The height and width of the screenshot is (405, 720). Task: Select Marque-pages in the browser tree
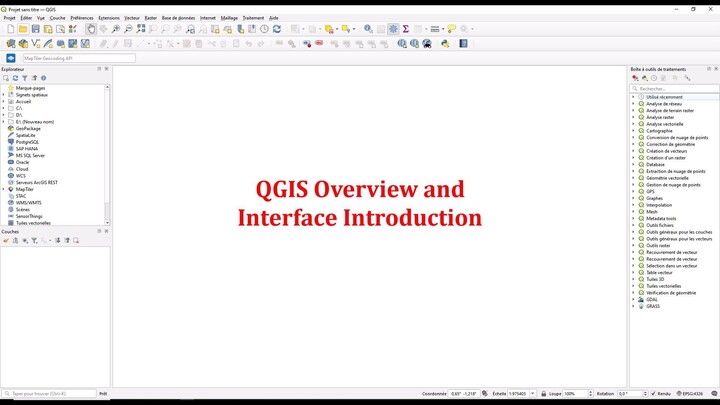30,88
